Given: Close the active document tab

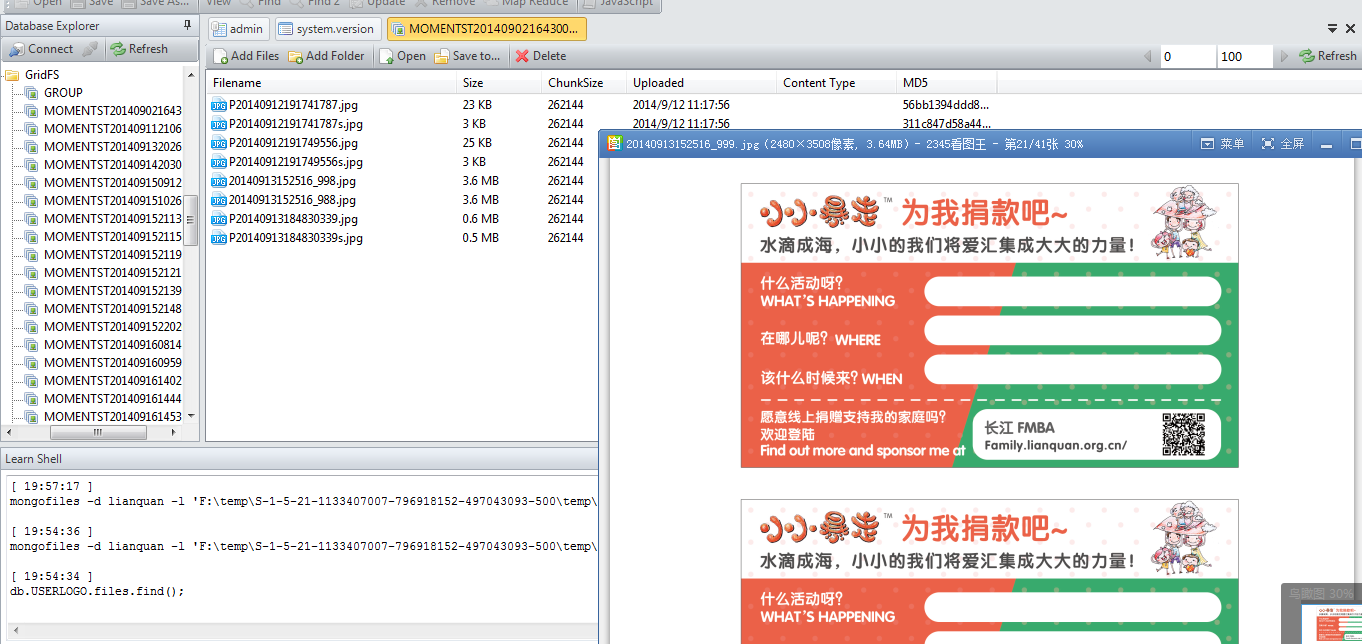Looking at the screenshot, I should click(1352, 29).
